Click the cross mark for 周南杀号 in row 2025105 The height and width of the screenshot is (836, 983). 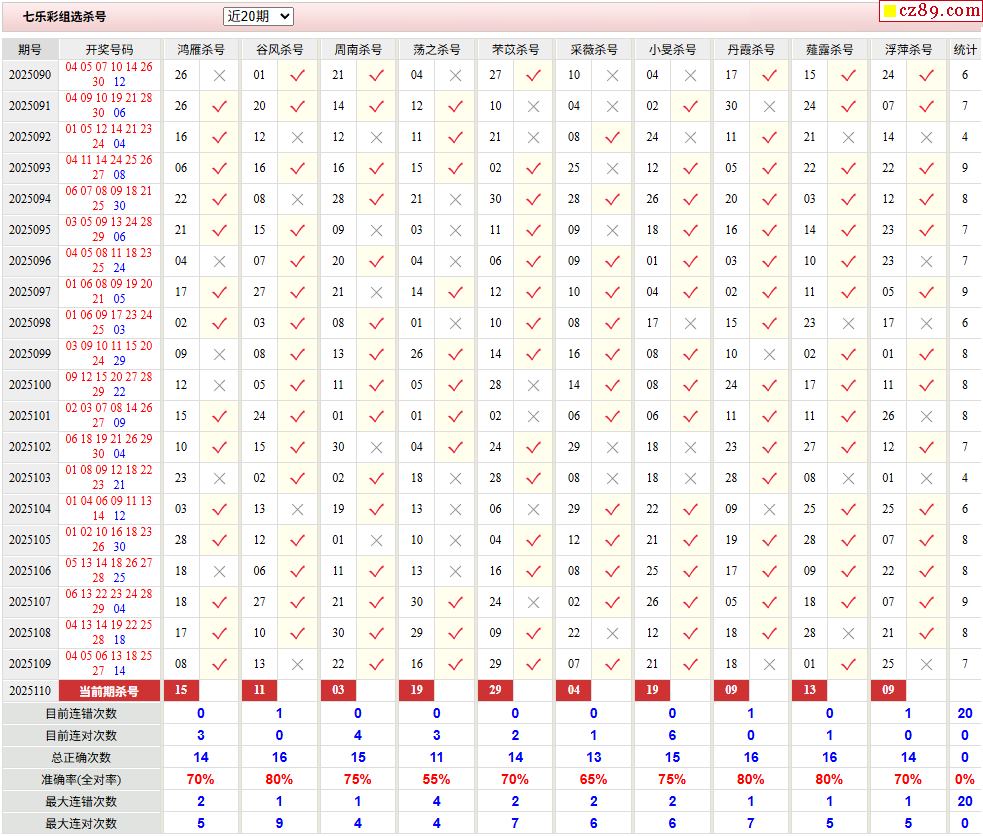[x=377, y=541]
